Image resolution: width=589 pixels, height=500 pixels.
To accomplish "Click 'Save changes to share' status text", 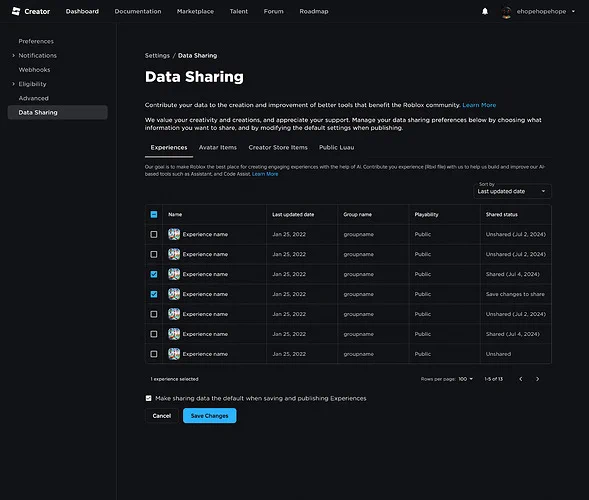I will [x=515, y=294].
